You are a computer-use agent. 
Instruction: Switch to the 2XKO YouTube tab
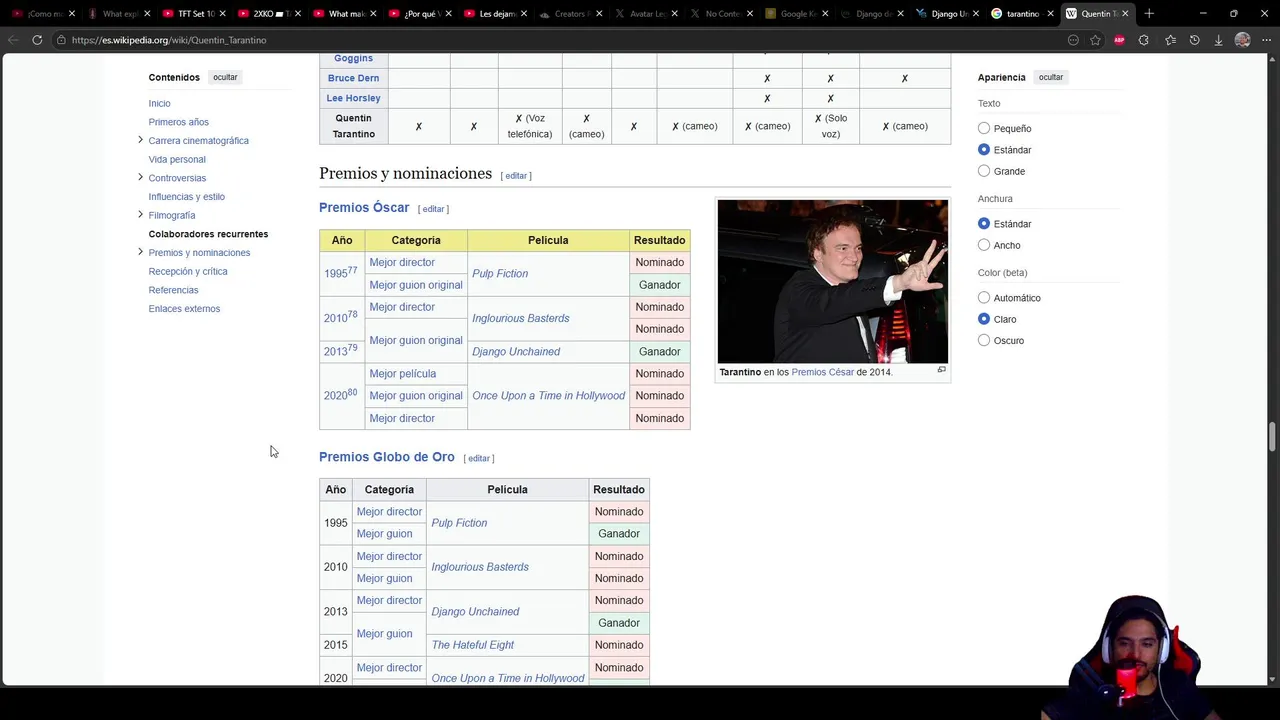pyautogui.click(x=269, y=14)
